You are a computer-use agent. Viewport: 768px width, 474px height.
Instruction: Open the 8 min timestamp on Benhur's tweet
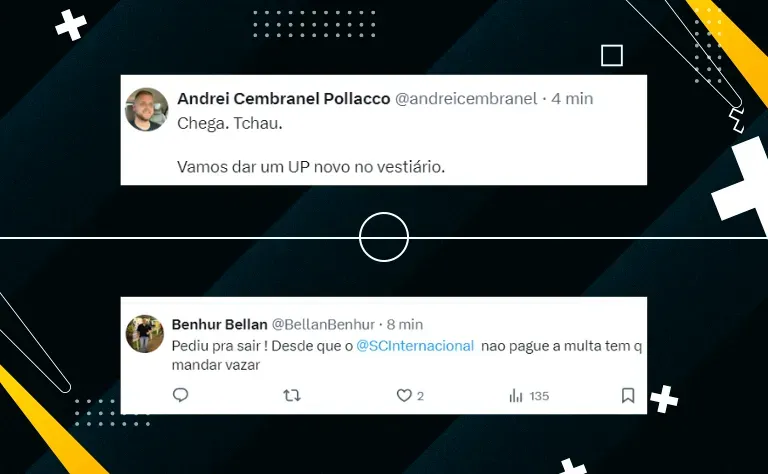tap(405, 325)
